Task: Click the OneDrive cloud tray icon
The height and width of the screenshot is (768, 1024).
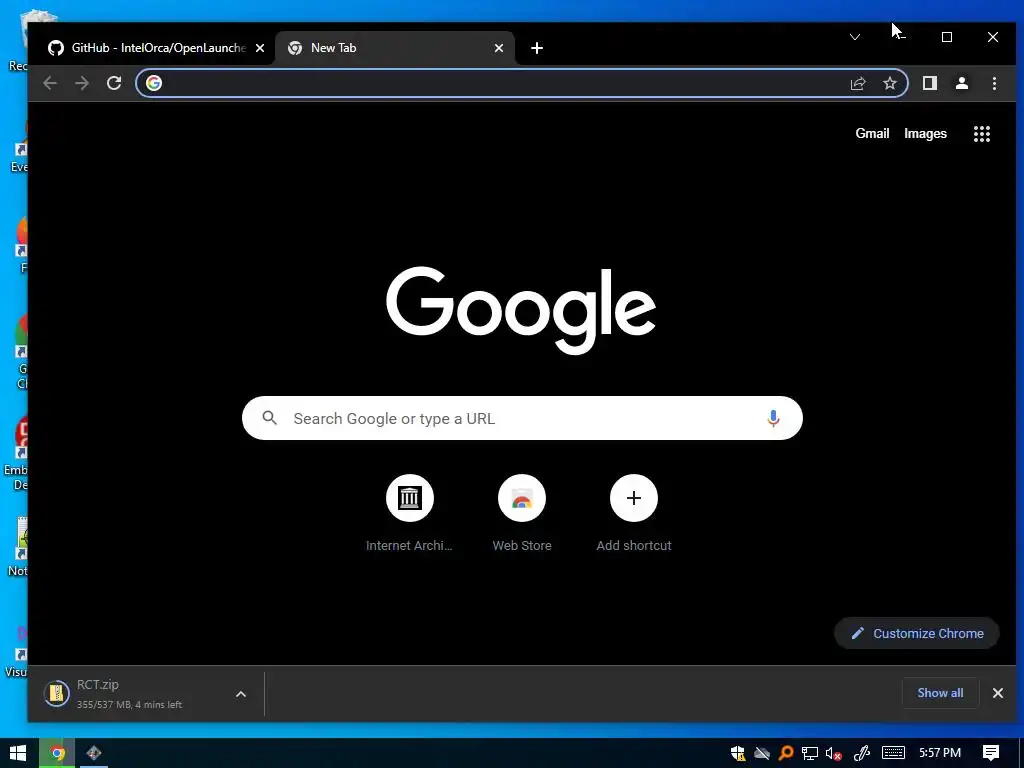Action: coord(761,753)
